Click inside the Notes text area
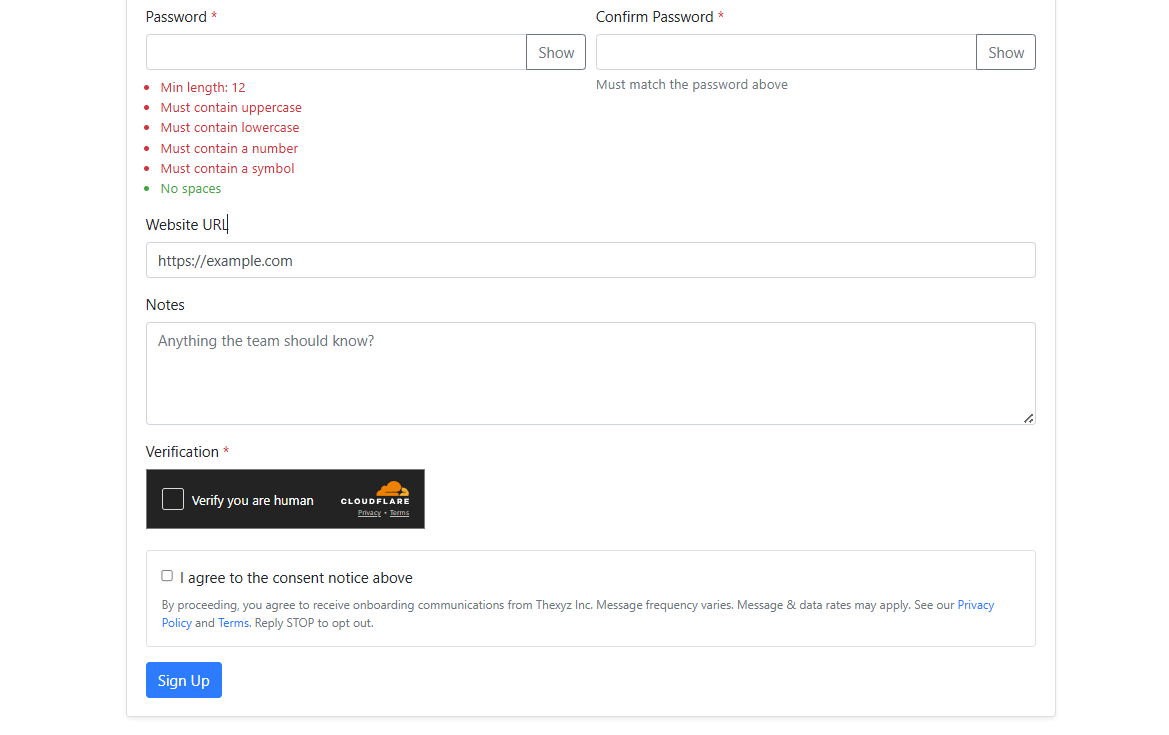 (590, 373)
